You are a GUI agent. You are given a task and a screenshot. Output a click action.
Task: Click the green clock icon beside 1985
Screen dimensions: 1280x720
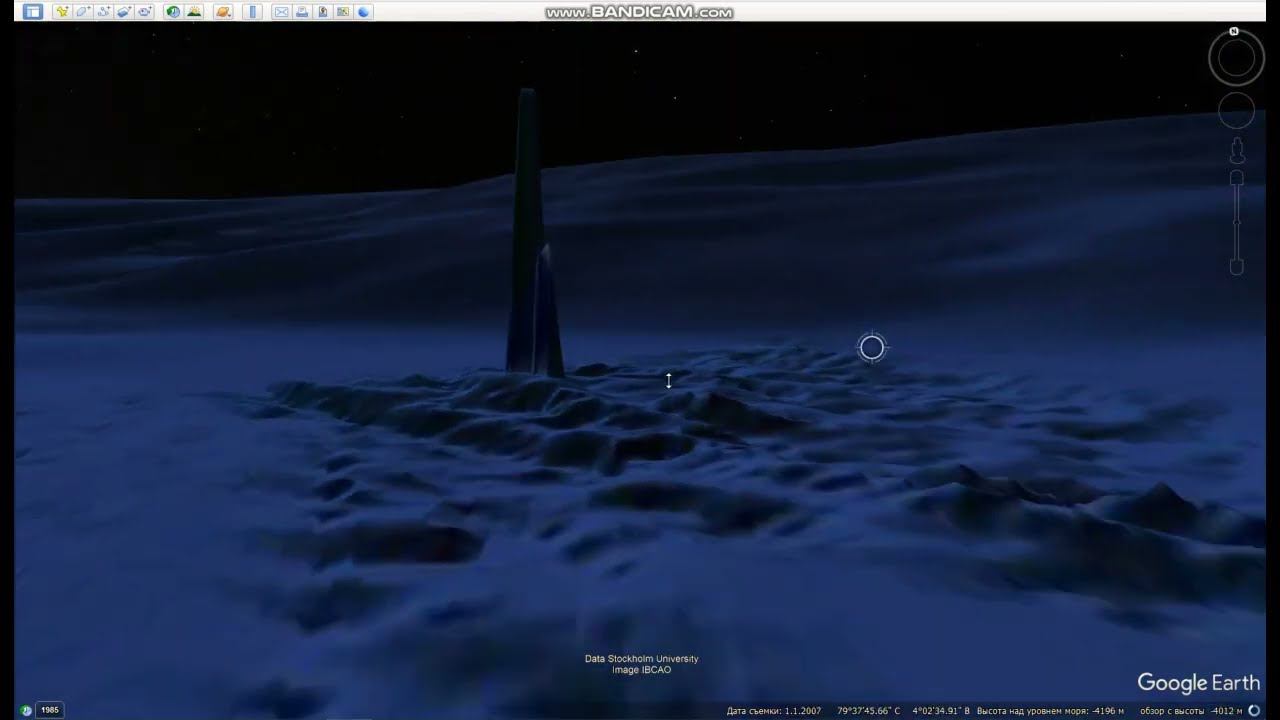click(26, 710)
